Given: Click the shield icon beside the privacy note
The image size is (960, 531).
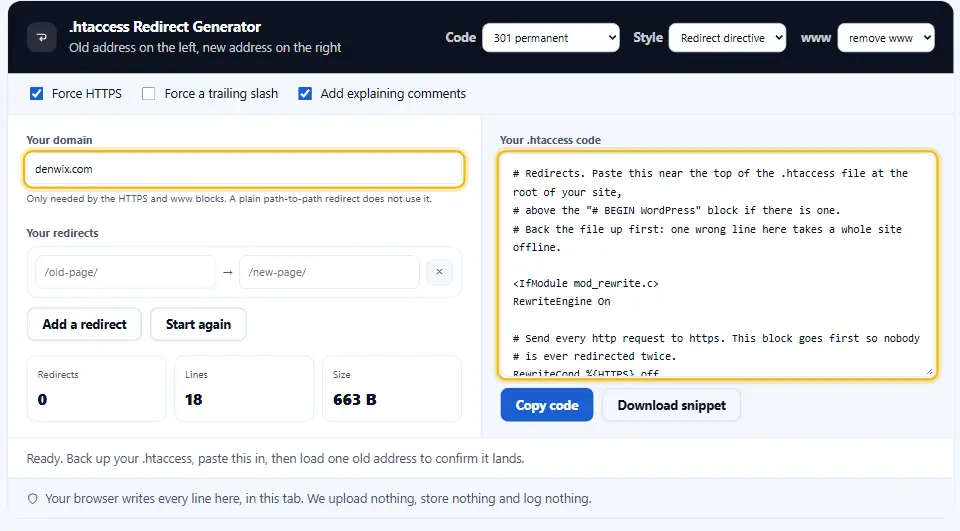Looking at the screenshot, I should point(32,499).
